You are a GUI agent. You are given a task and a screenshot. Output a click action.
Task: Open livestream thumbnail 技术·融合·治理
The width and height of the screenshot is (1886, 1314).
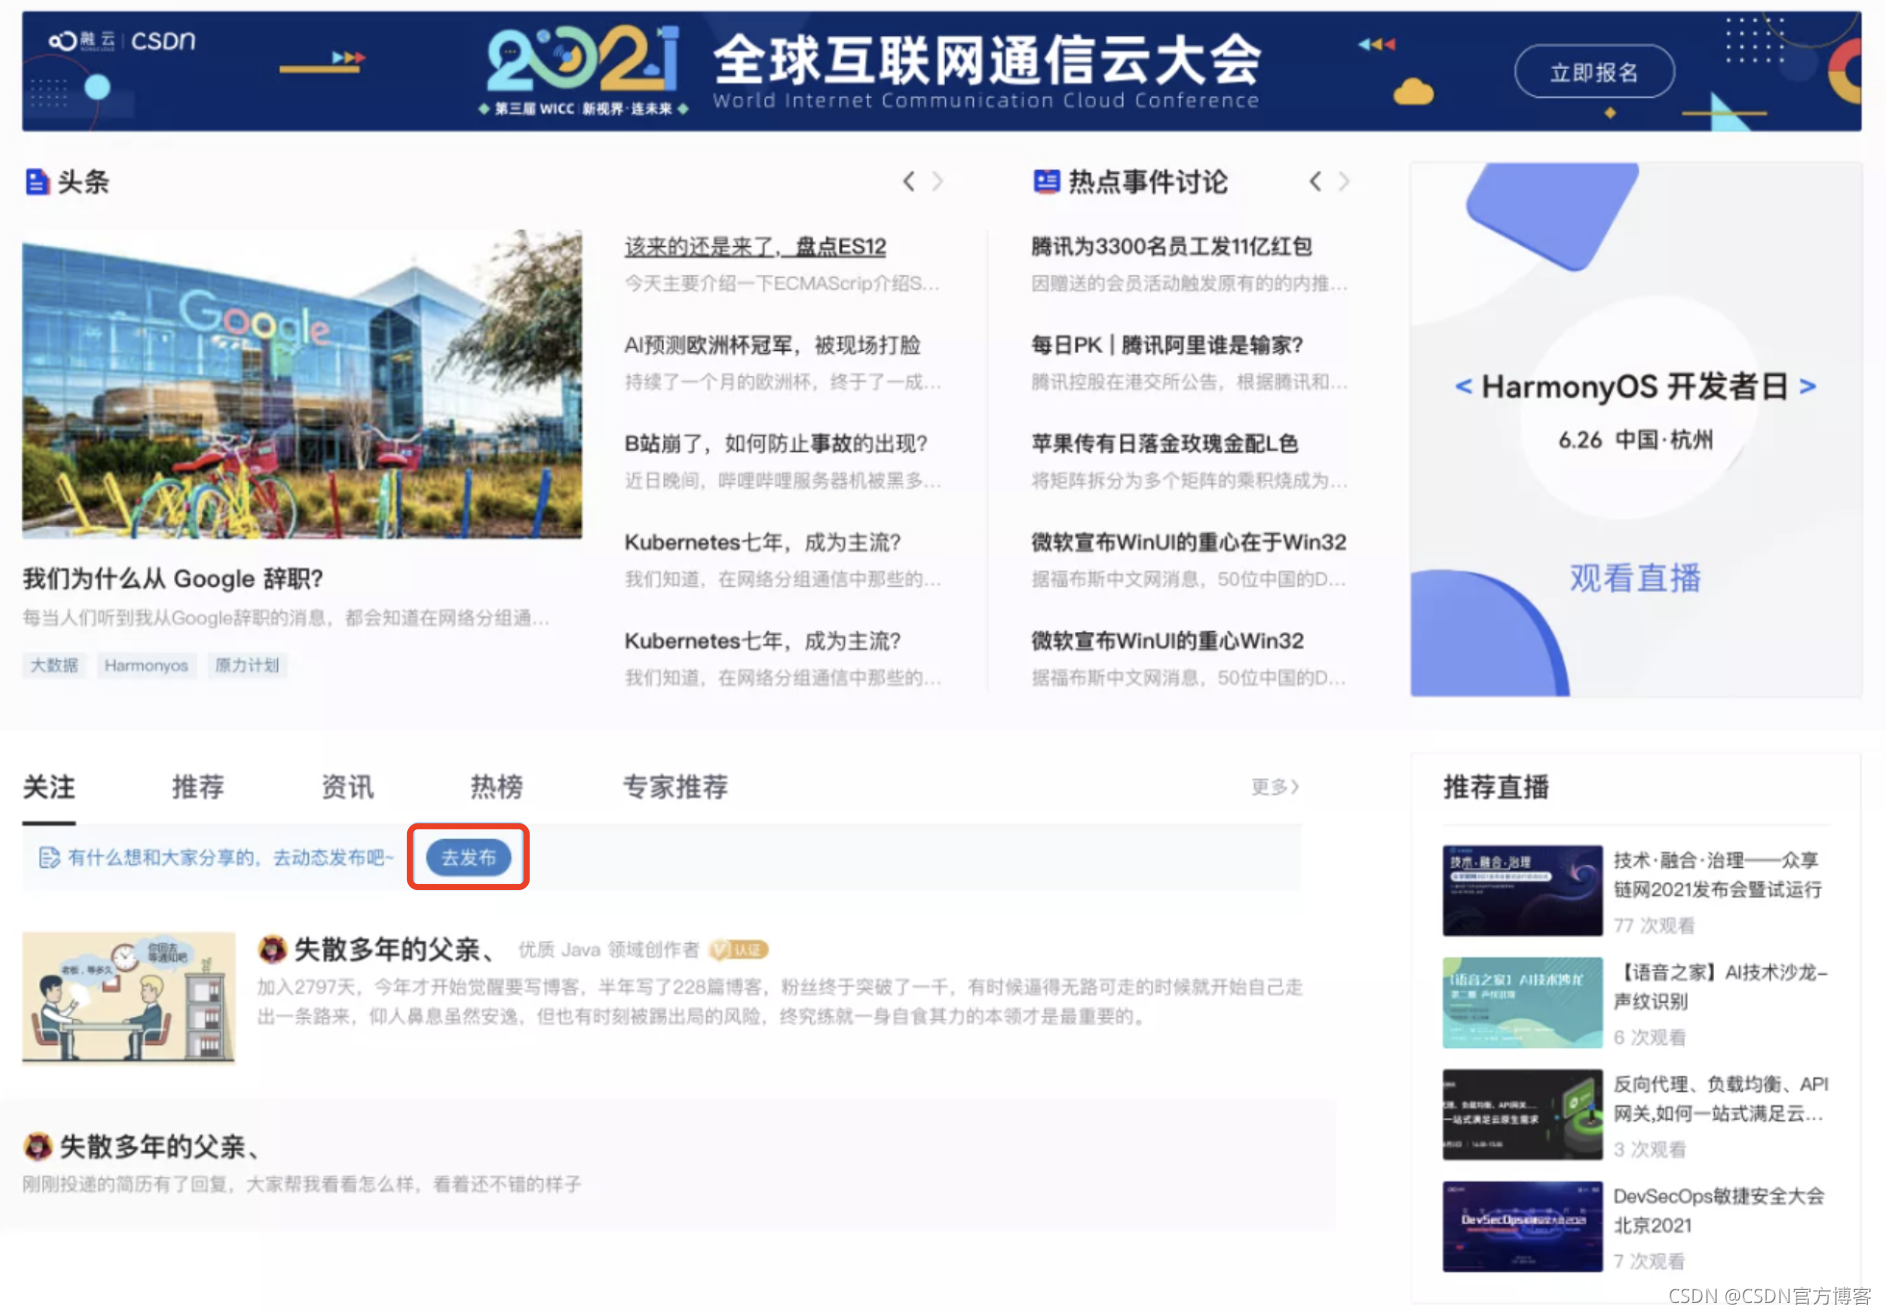pyautogui.click(x=1522, y=890)
